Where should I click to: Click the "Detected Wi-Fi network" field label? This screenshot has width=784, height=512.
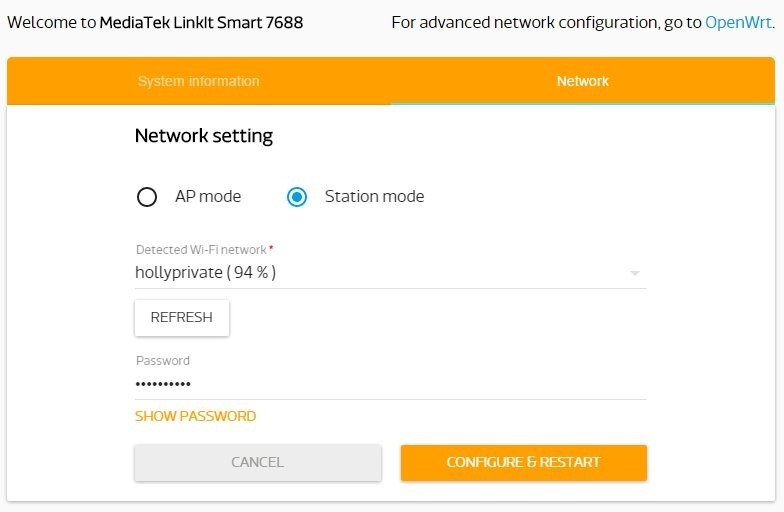200,249
